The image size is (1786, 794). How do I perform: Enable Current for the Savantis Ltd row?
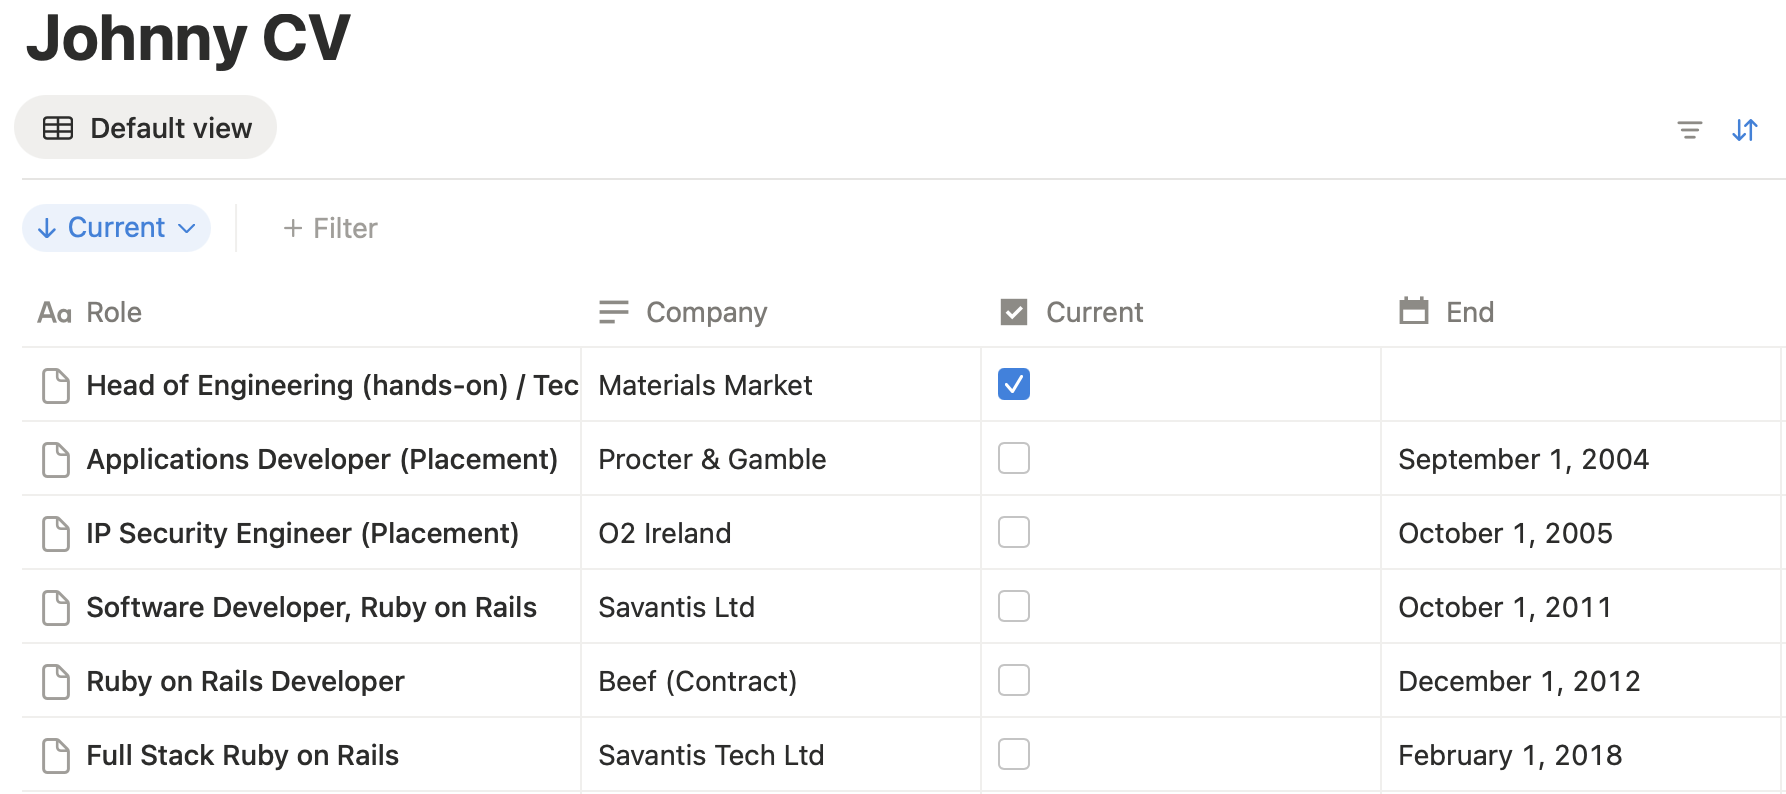(x=1013, y=606)
